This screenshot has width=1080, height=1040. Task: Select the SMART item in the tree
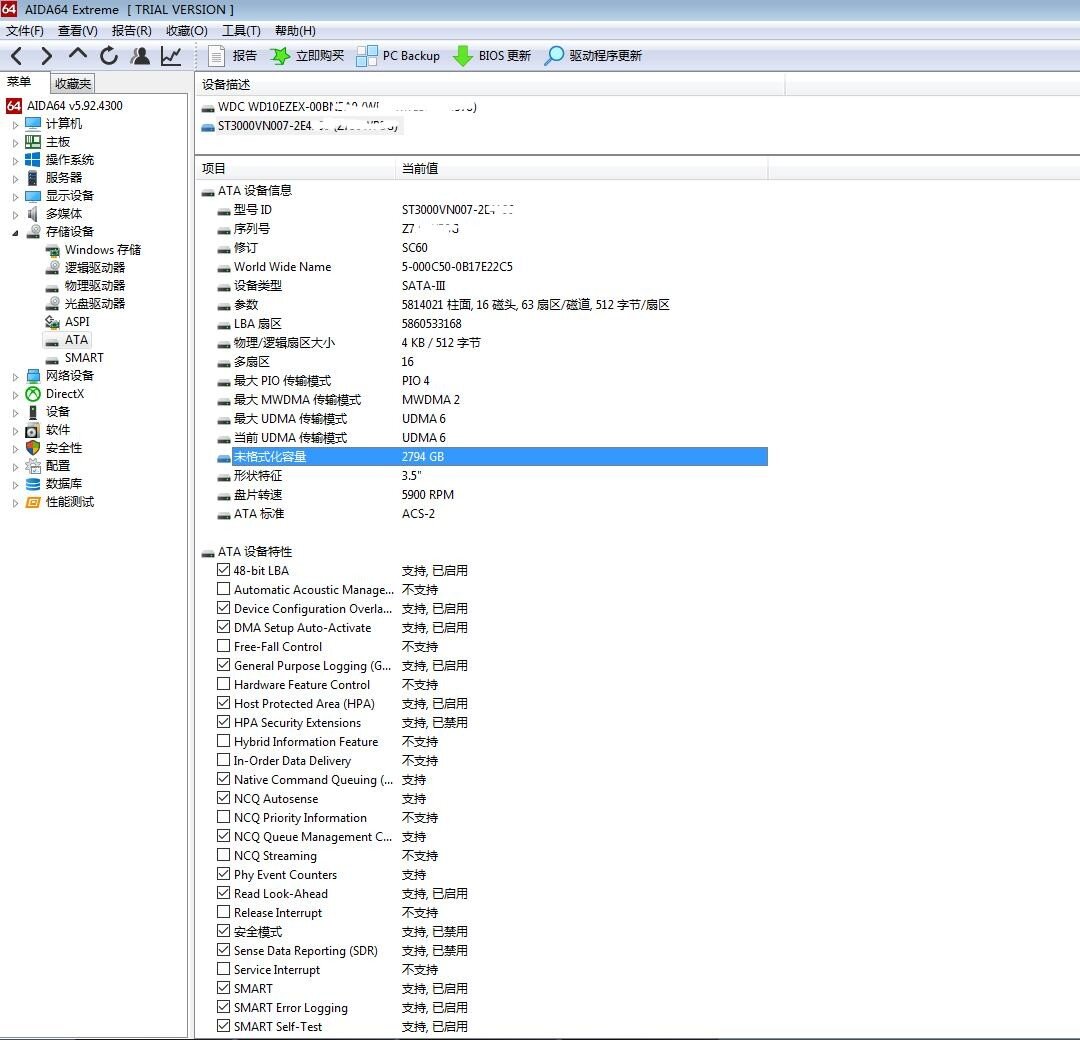[84, 358]
